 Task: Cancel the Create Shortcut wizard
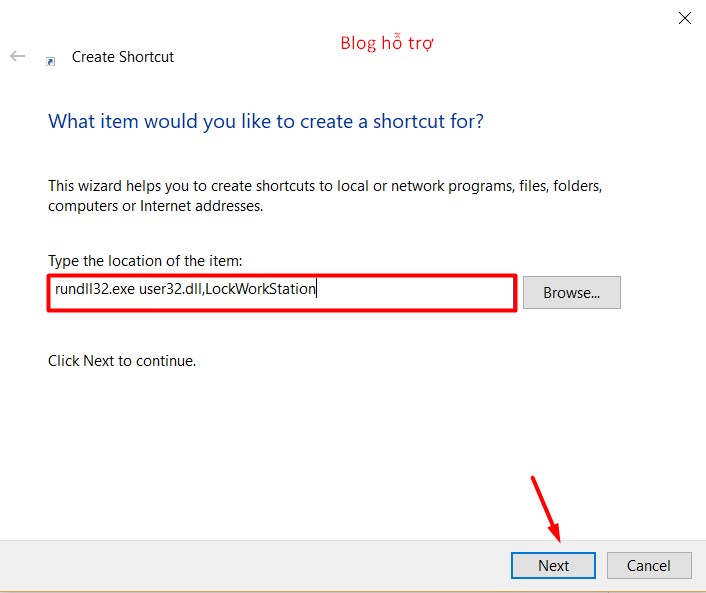[x=648, y=565]
